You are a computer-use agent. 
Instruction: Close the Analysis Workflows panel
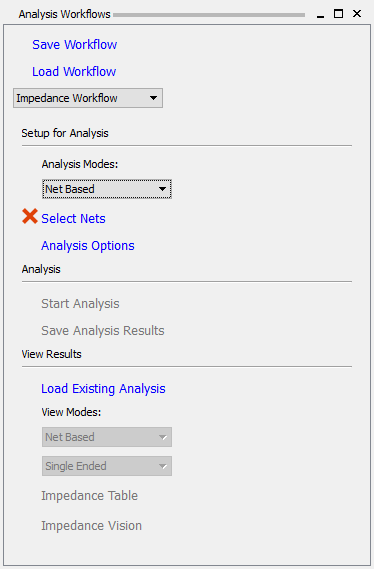tap(357, 14)
